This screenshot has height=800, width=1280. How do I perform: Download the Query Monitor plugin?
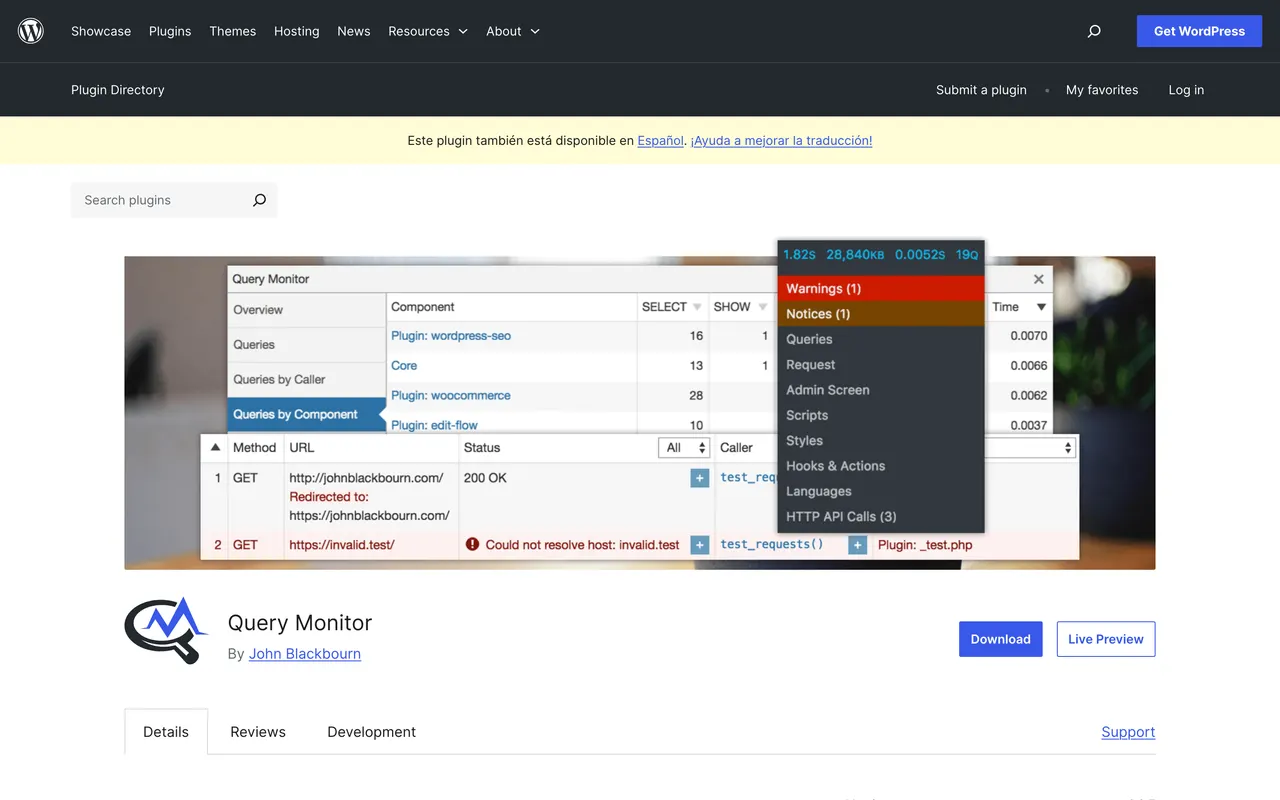[1001, 639]
